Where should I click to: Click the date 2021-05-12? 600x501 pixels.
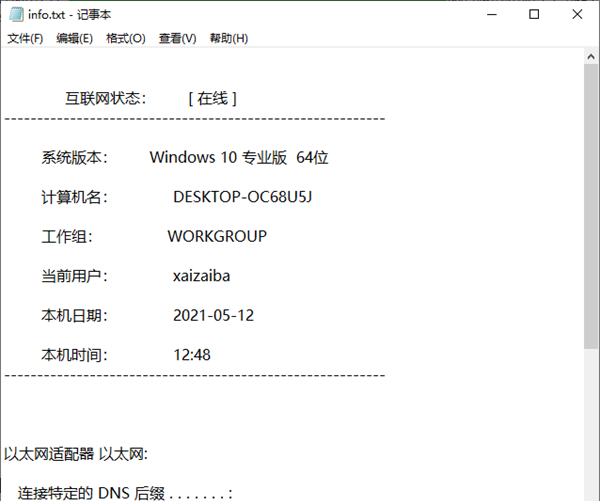214,315
